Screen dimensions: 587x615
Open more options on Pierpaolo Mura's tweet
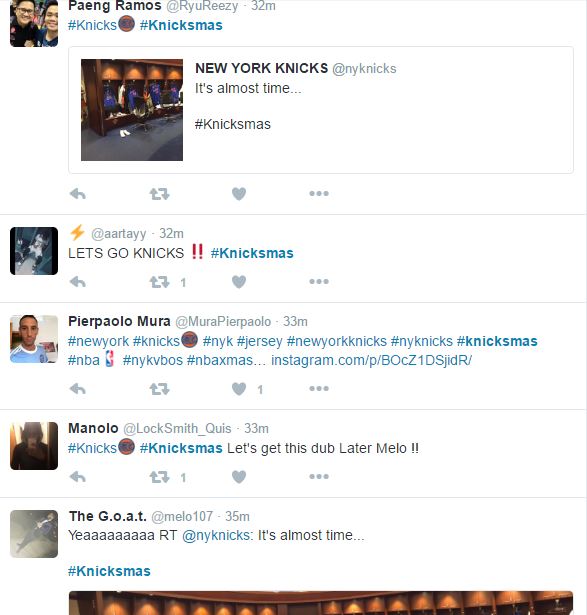coord(319,388)
